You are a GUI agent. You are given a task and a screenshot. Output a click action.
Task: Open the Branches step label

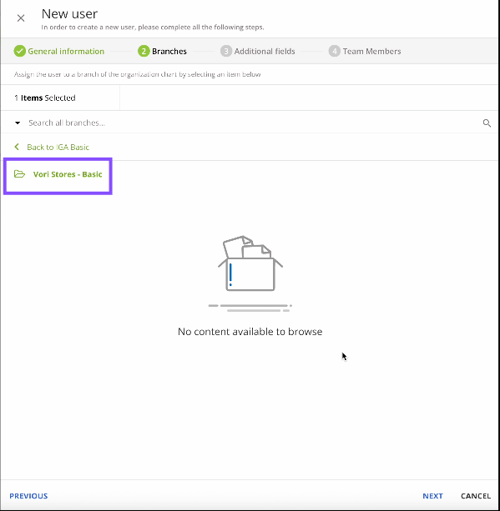point(169,51)
